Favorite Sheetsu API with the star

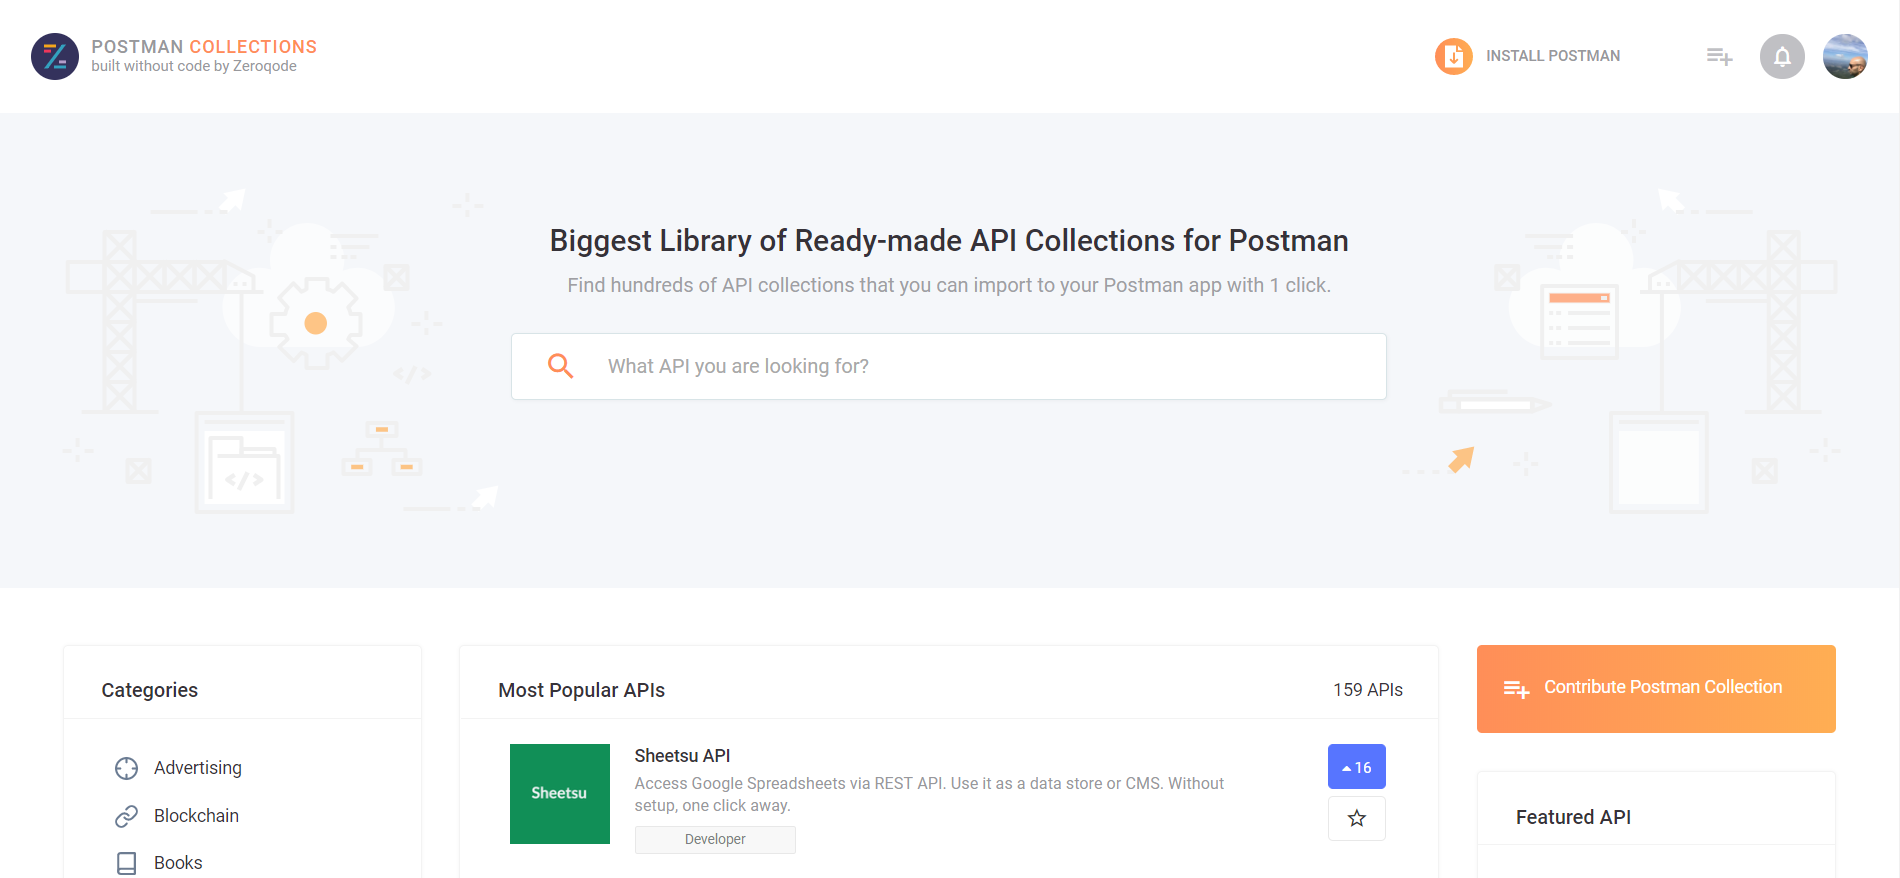click(x=1356, y=819)
